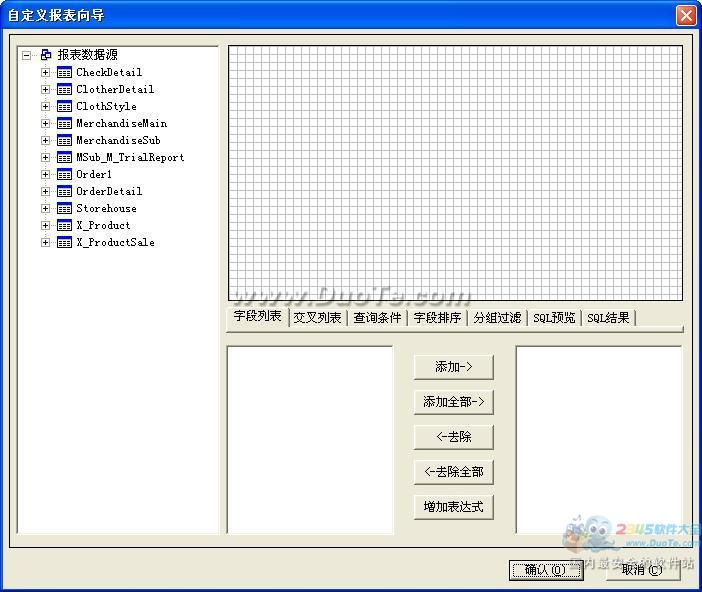Click the Storehouse table icon
702x592 pixels.
pyautogui.click(x=64, y=208)
